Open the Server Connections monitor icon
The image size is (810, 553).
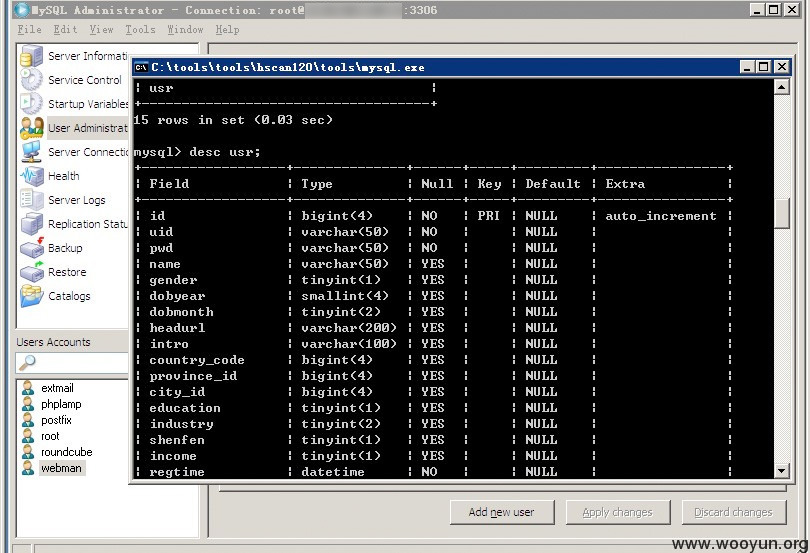tap(32, 152)
